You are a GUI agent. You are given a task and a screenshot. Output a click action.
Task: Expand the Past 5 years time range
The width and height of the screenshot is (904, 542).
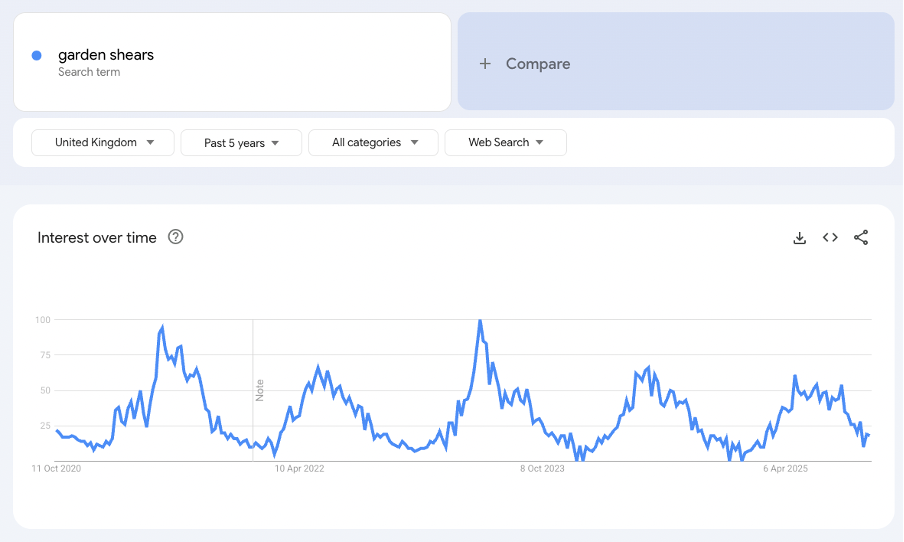coord(241,143)
